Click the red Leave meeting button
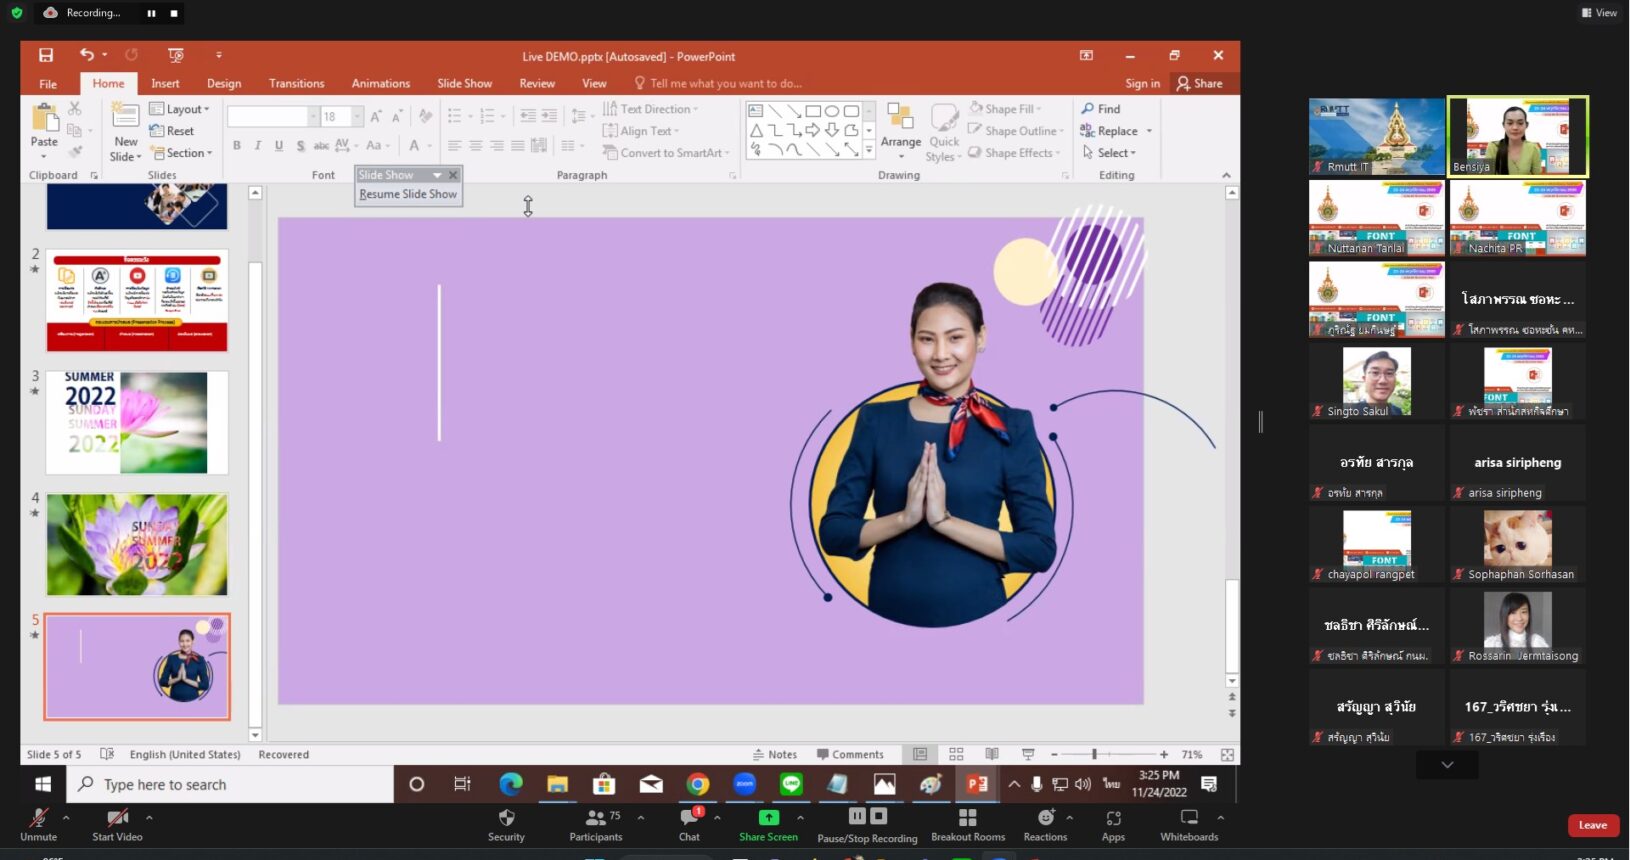 1593,825
